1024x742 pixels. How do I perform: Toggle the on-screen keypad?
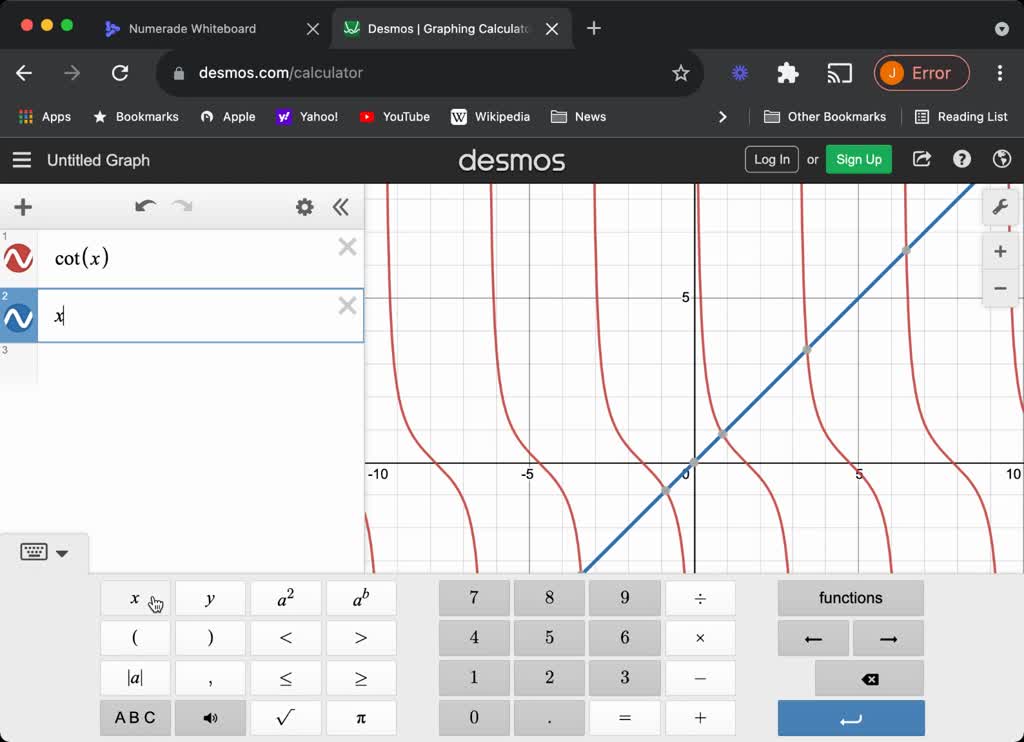click(x=34, y=552)
